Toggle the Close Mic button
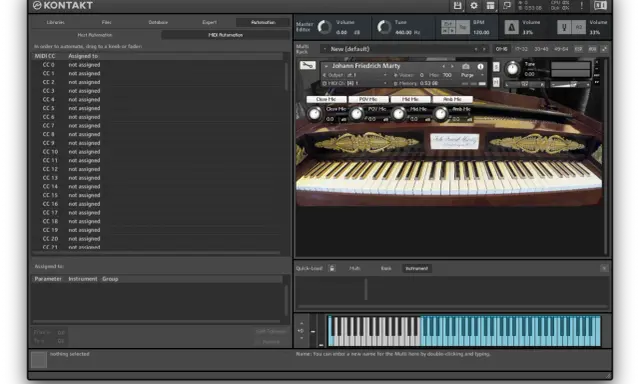 click(x=326, y=99)
